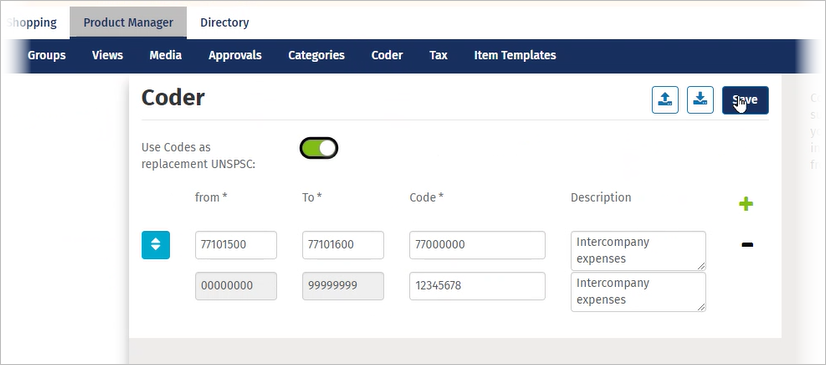Toggle Use Codes as replacement UNSPSC switch
The width and height of the screenshot is (826, 365).
click(319, 149)
